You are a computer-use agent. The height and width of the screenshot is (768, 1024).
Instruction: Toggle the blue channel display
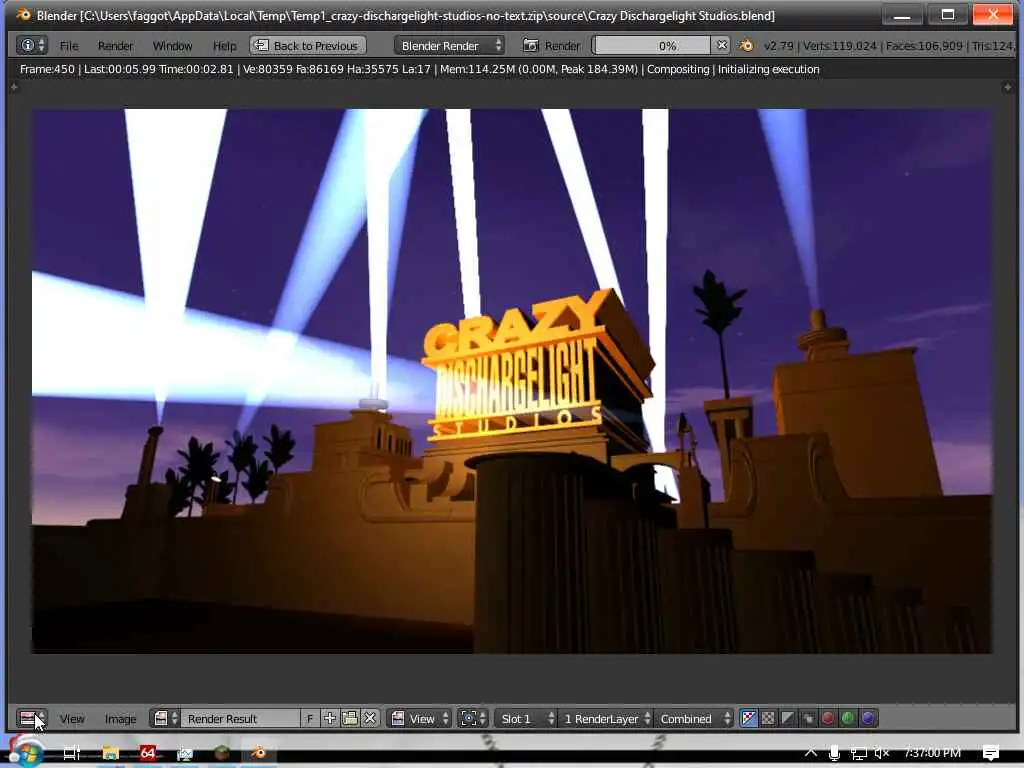click(x=868, y=718)
